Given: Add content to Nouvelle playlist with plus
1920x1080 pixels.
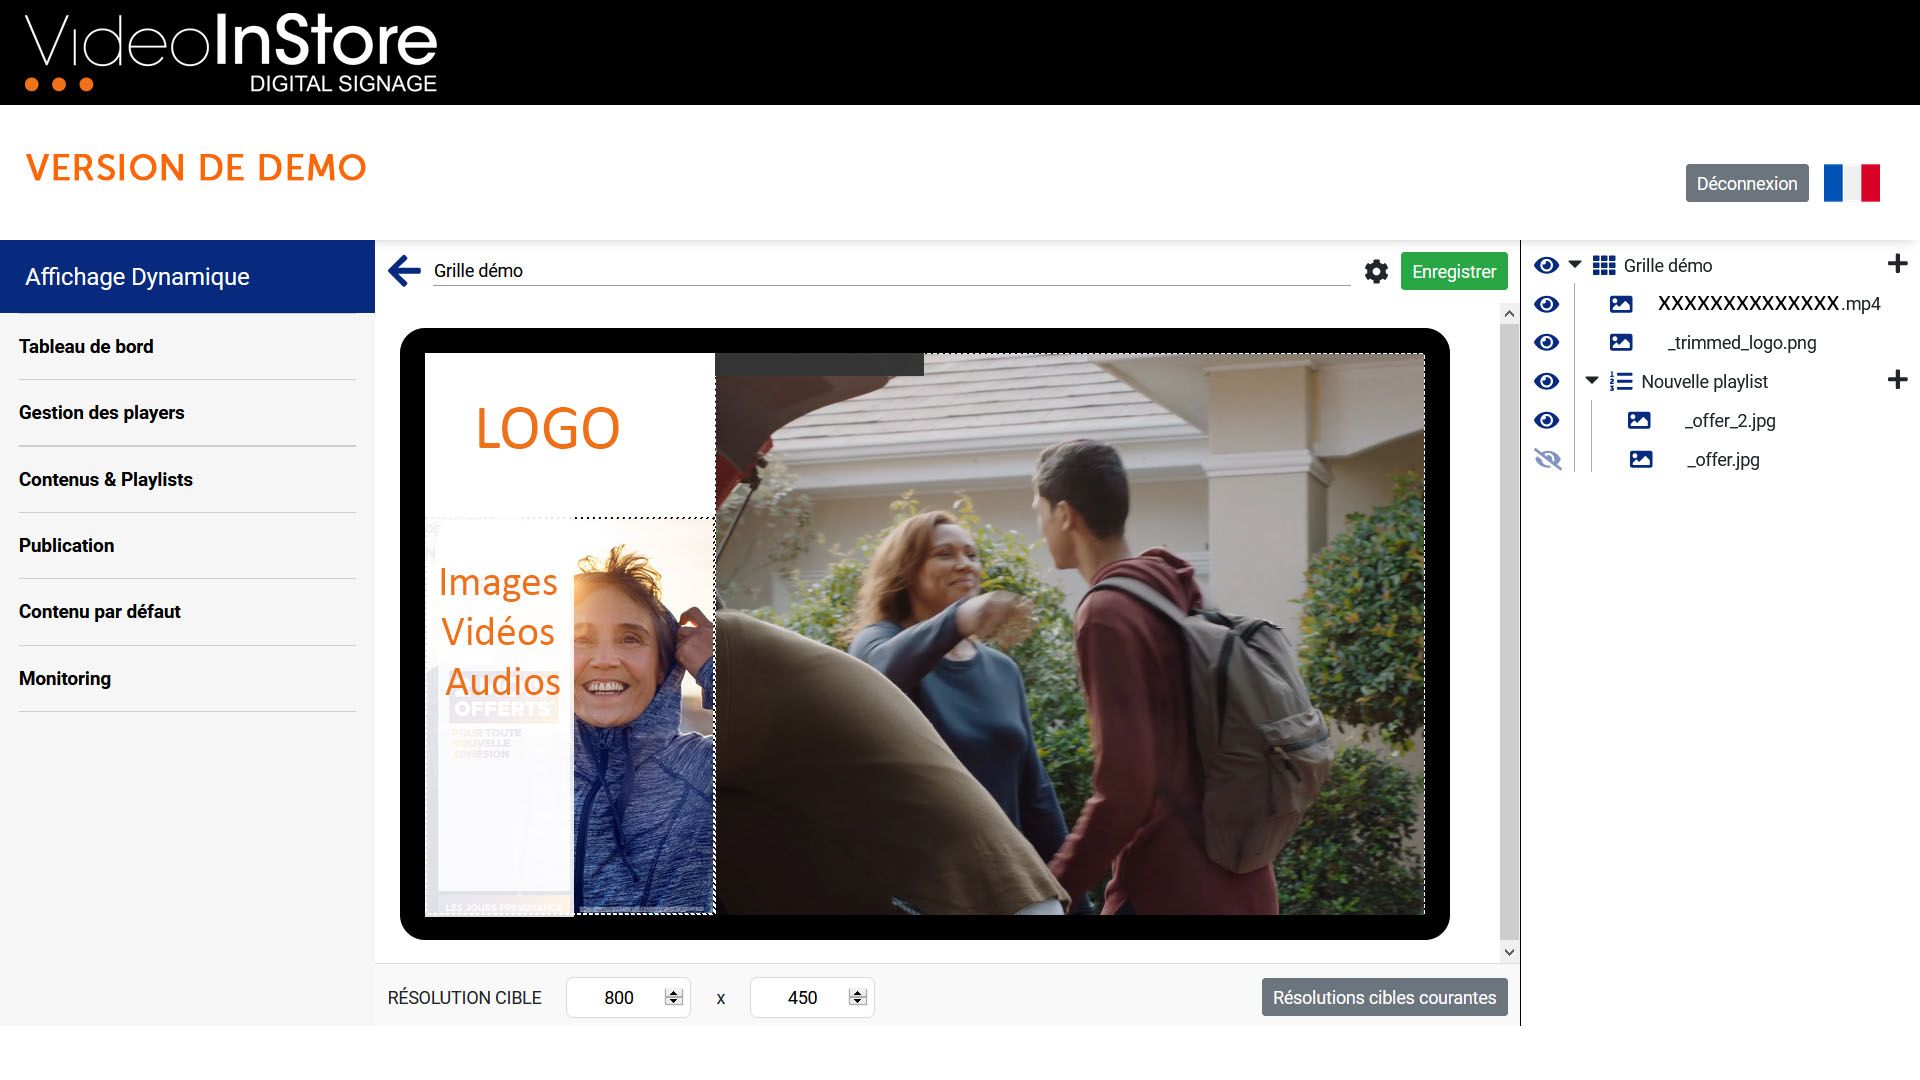Looking at the screenshot, I should pyautogui.click(x=1897, y=380).
